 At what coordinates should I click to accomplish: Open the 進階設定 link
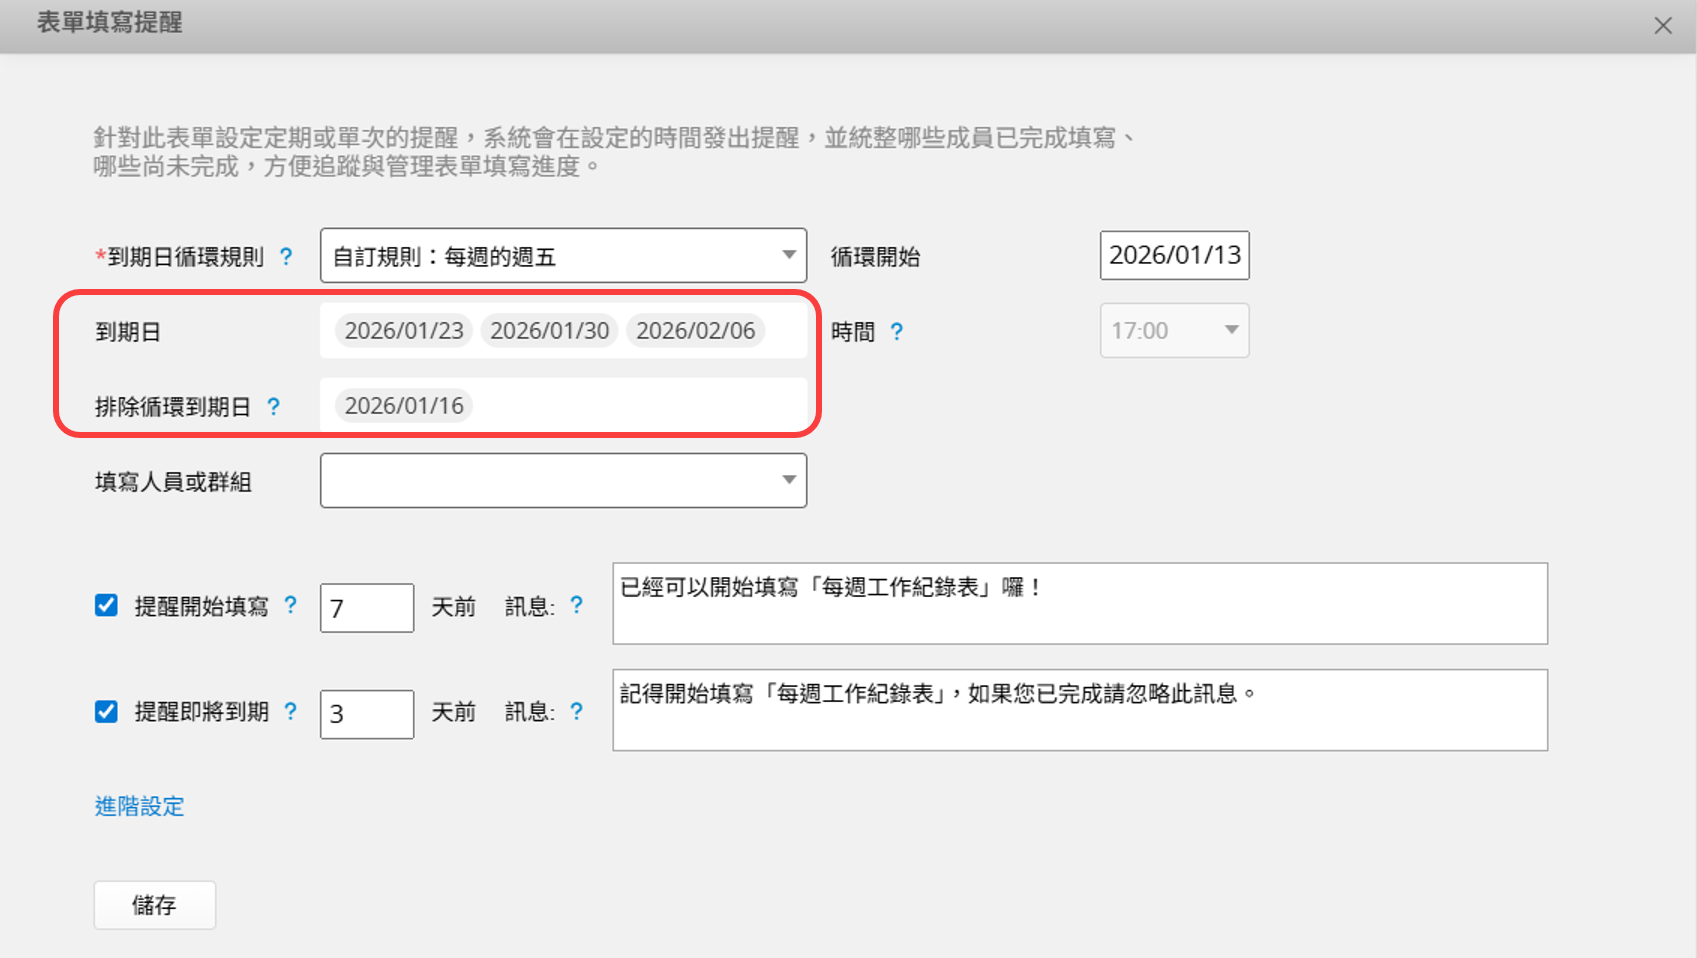[x=139, y=806]
